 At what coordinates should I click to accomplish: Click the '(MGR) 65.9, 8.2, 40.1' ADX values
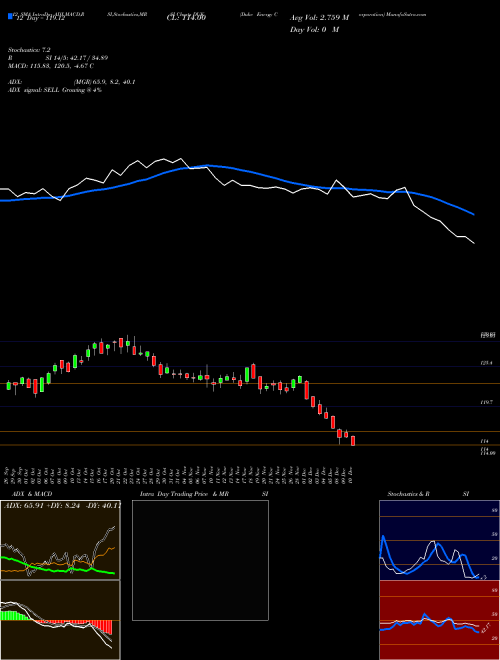(x=104, y=82)
